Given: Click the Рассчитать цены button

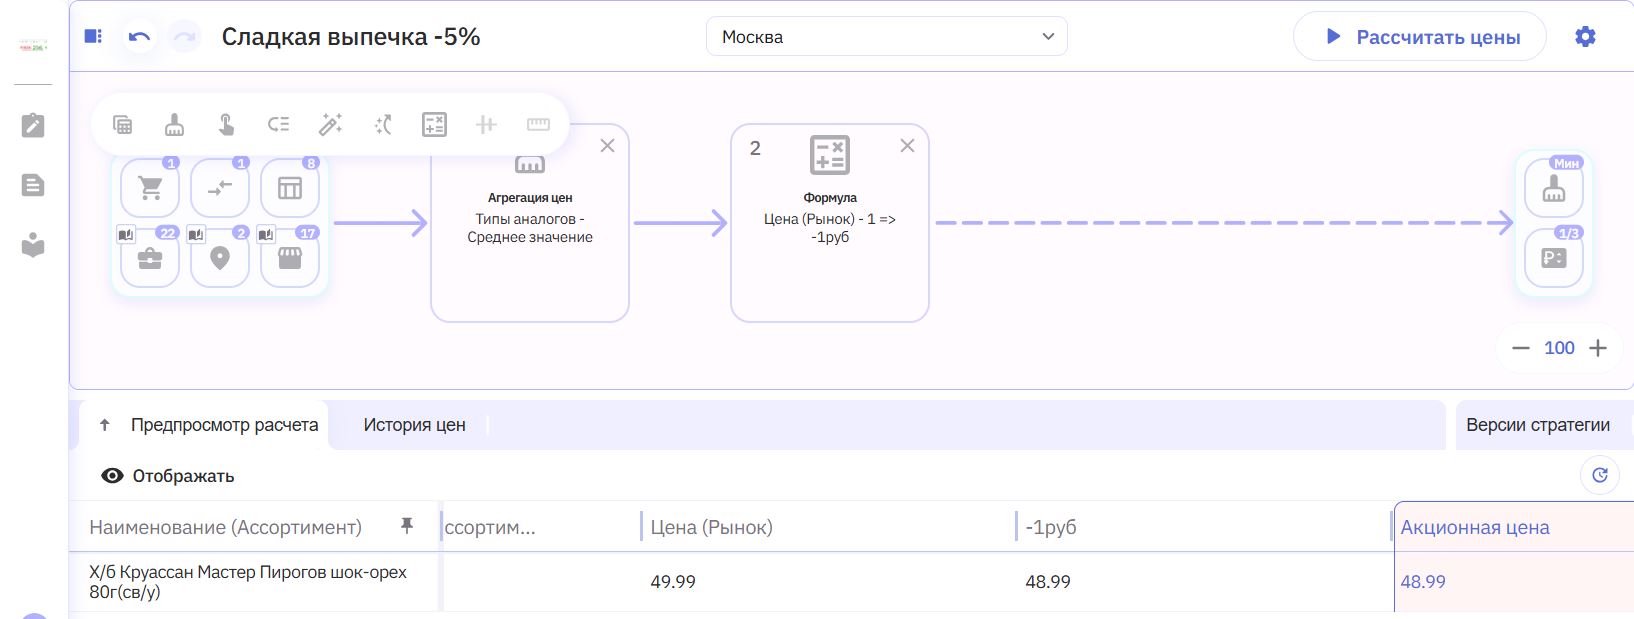Looking at the screenshot, I should coord(1420,37).
